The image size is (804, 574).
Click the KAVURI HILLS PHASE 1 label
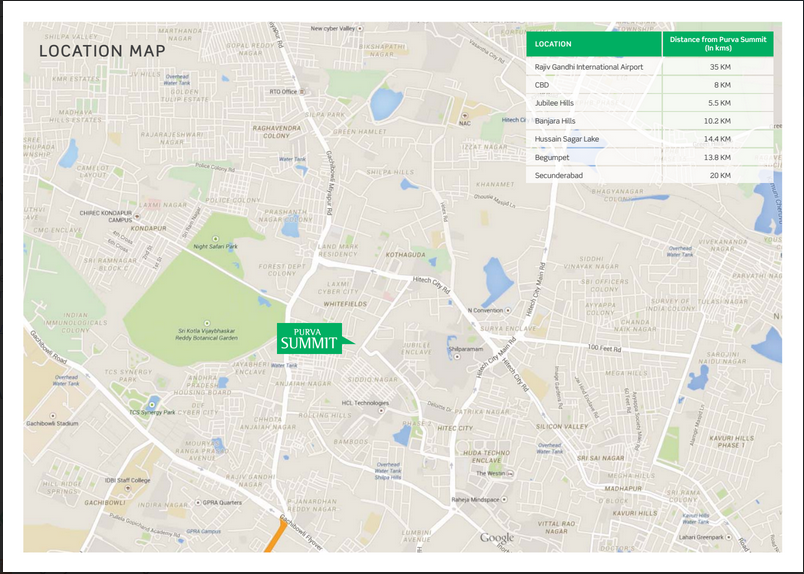point(731,442)
